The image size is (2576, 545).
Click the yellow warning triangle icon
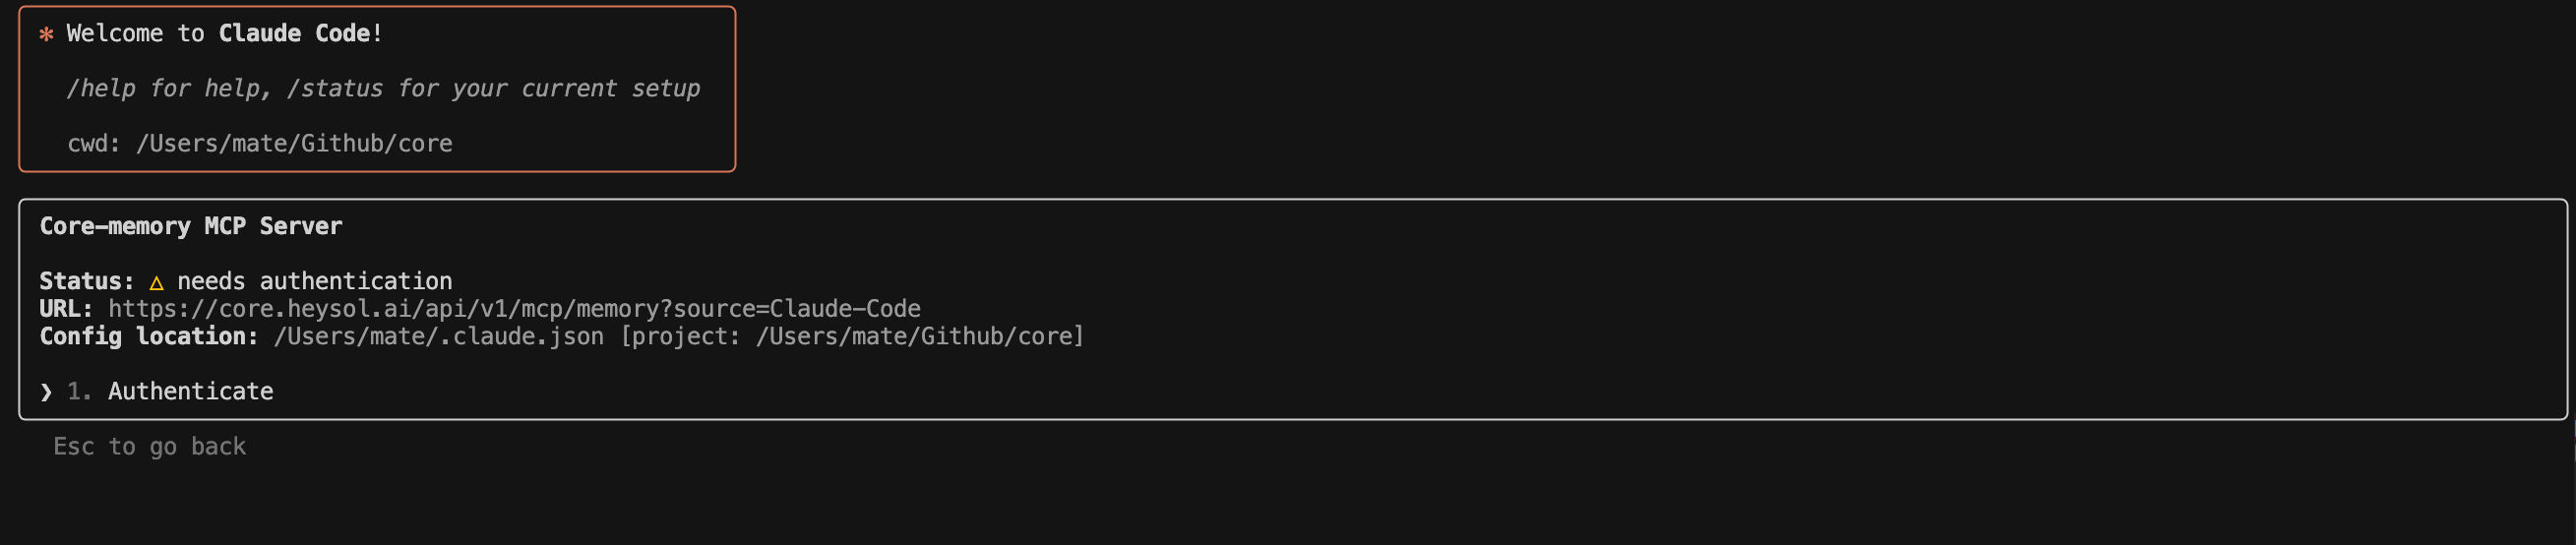156,282
